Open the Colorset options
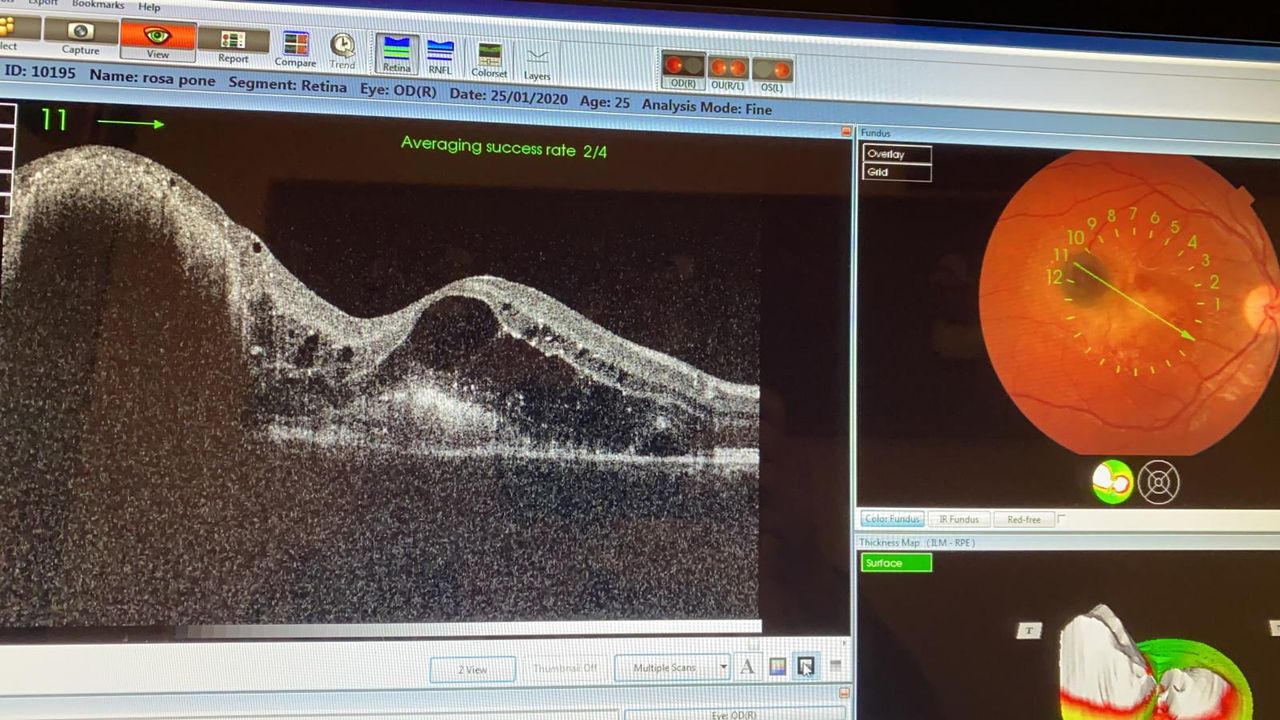This screenshot has height=720, width=1280. click(x=489, y=56)
